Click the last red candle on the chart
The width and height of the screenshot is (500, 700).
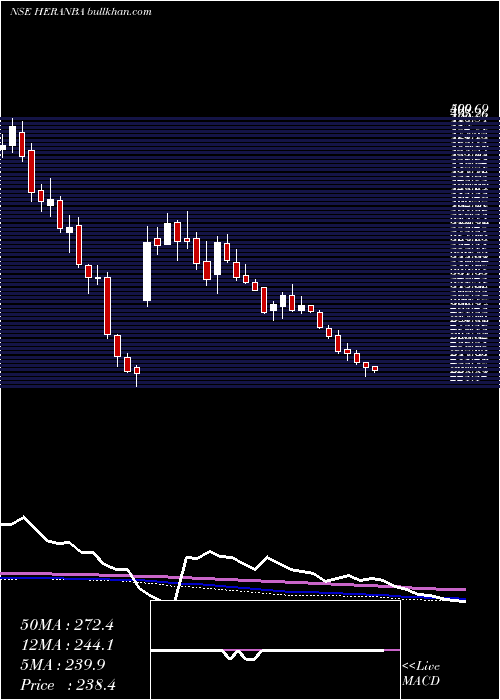click(x=375, y=369)
